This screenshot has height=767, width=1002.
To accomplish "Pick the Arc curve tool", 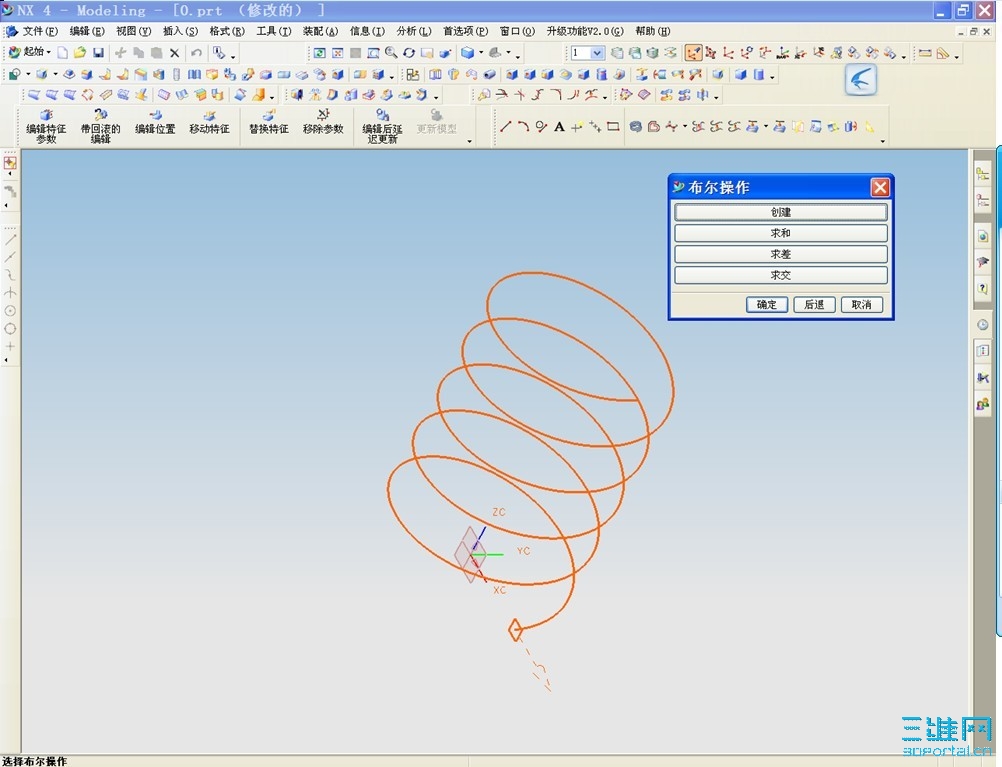I will (523, 127).
